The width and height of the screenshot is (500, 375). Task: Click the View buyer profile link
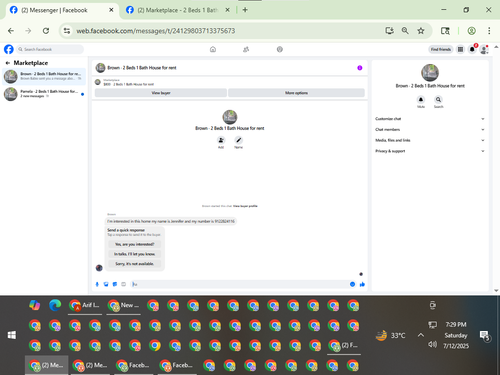pos(245,206)
